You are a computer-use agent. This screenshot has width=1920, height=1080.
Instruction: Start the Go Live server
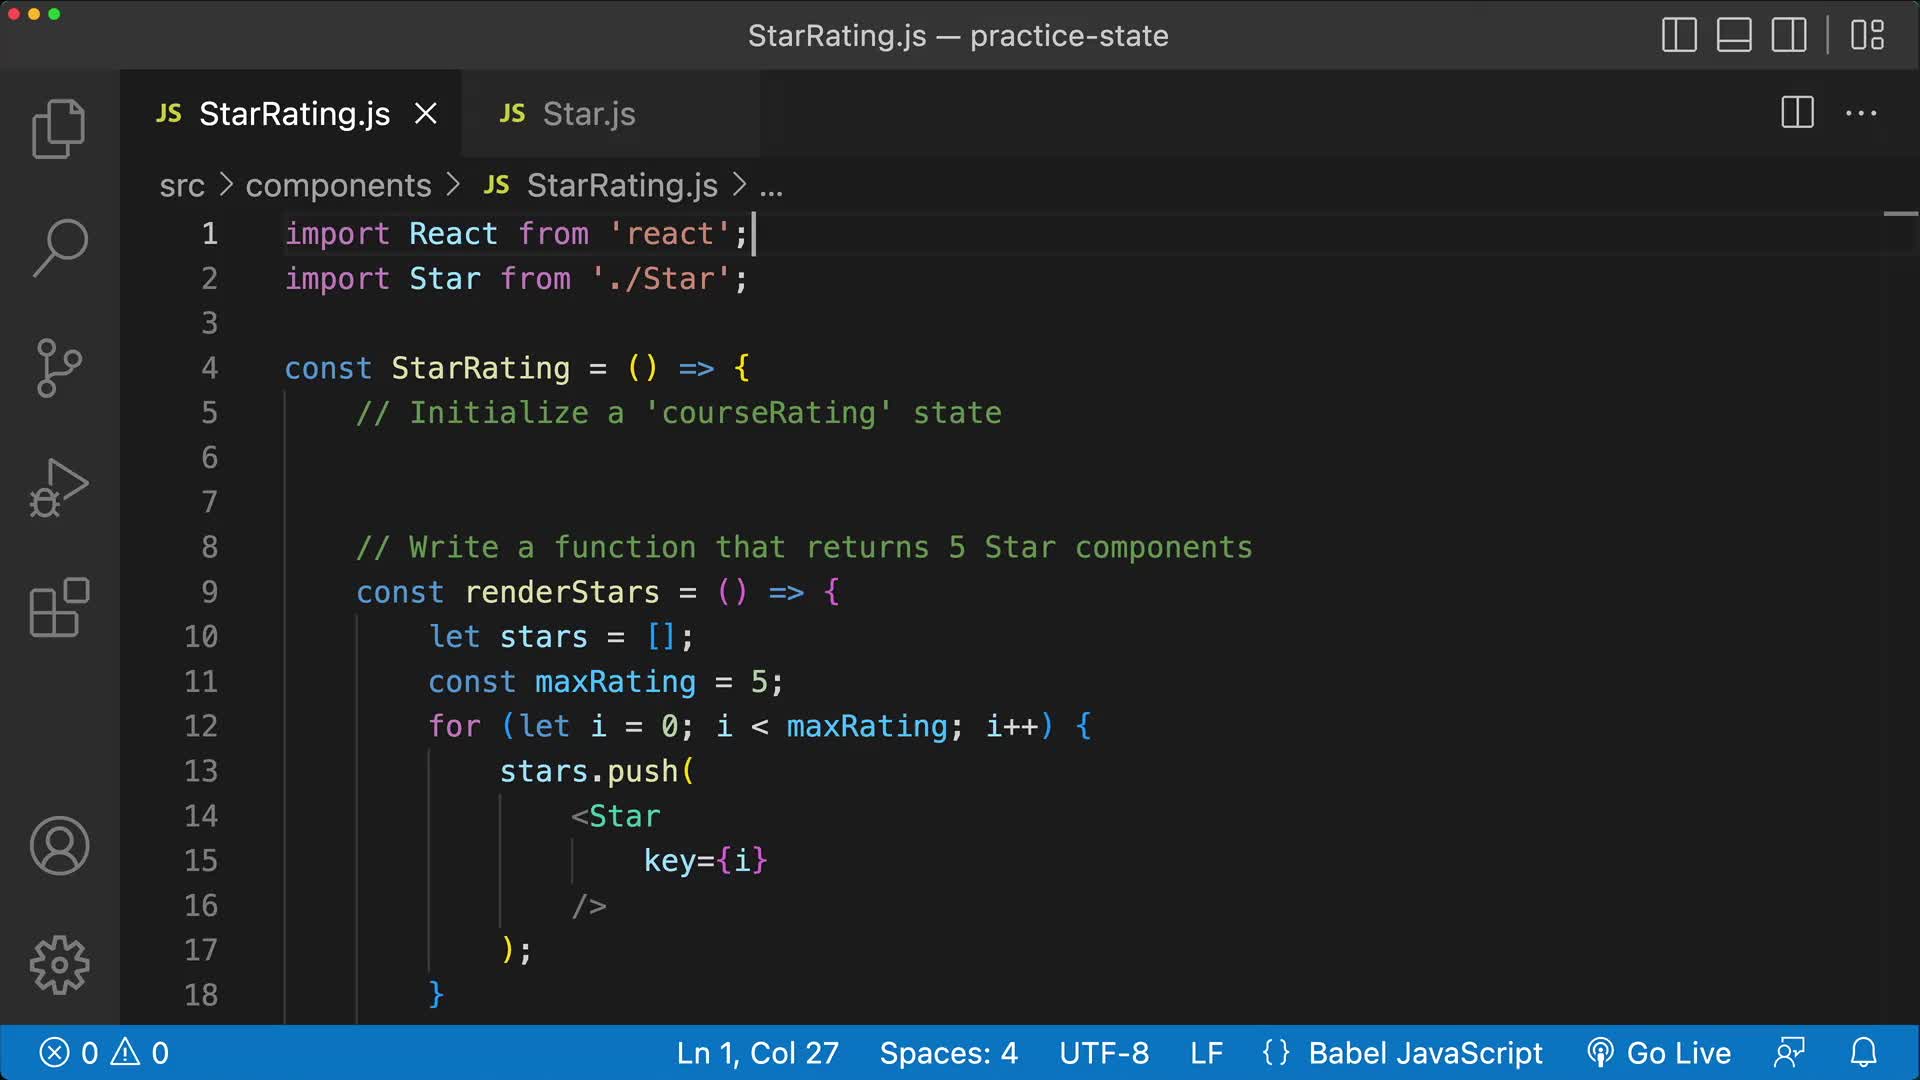(1658, 1052)
